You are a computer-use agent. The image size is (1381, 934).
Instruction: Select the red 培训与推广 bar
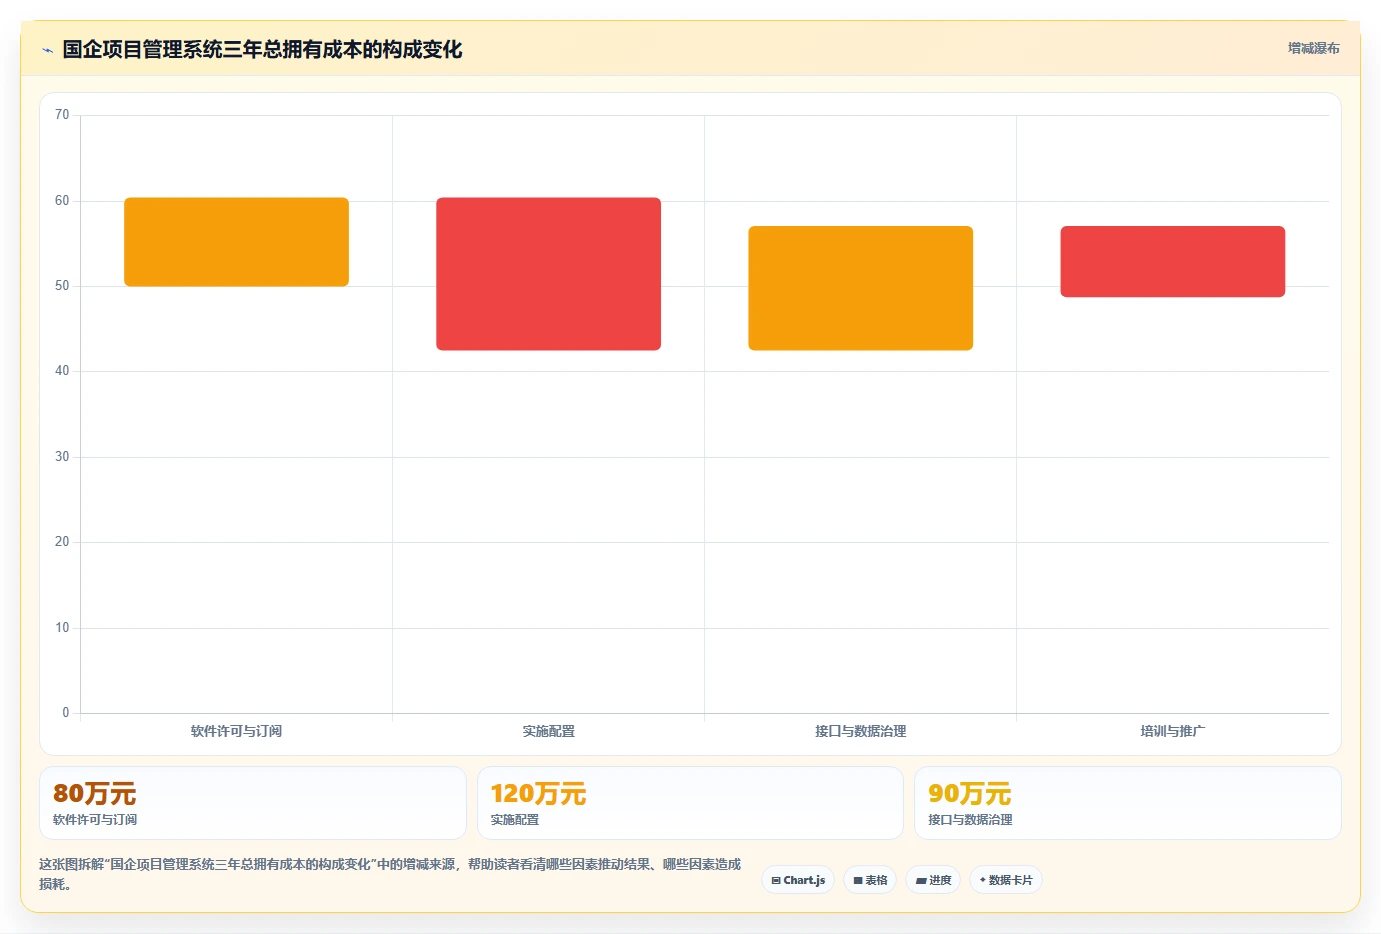tap(1172, 261)
